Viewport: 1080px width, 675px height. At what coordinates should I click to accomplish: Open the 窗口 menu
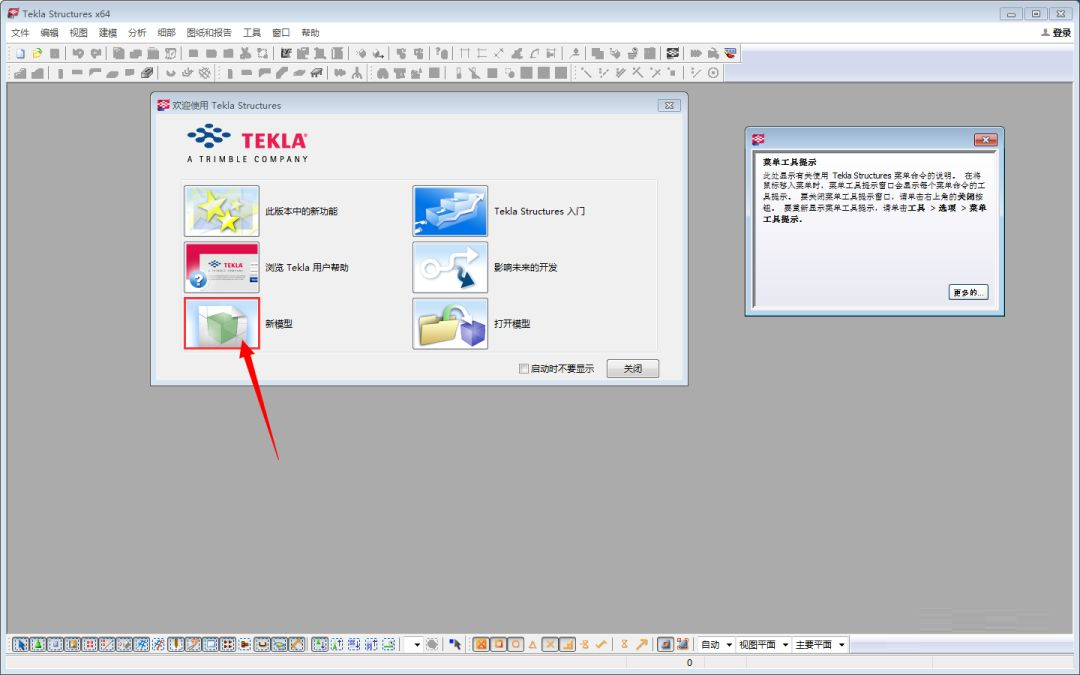click(281, 32)
